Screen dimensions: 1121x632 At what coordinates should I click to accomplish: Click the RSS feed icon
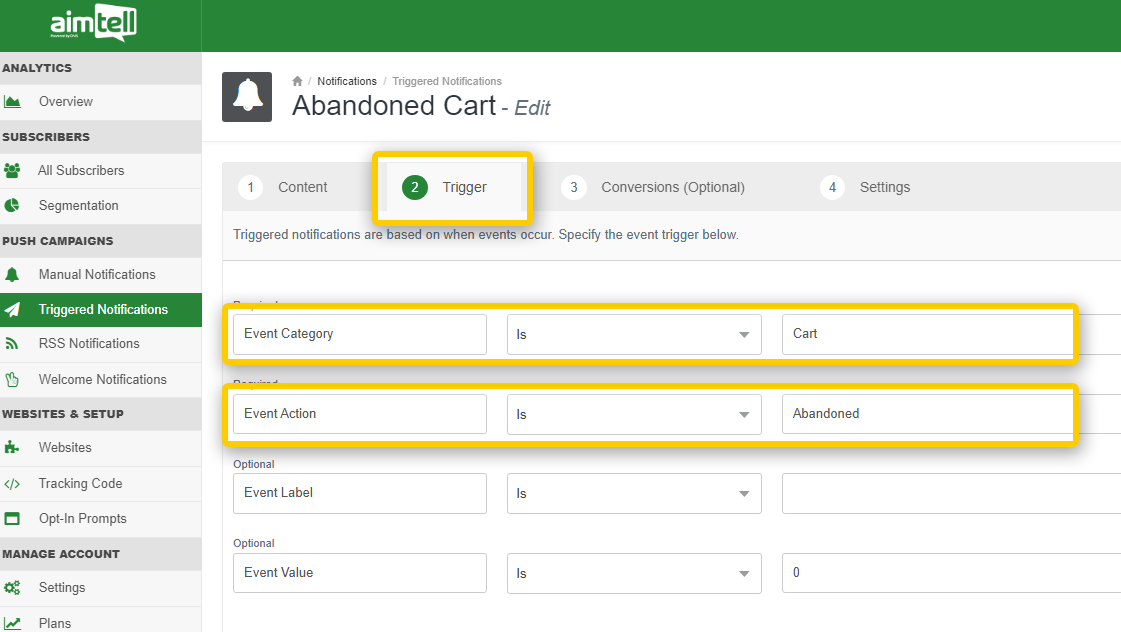[x=12, y=344]
